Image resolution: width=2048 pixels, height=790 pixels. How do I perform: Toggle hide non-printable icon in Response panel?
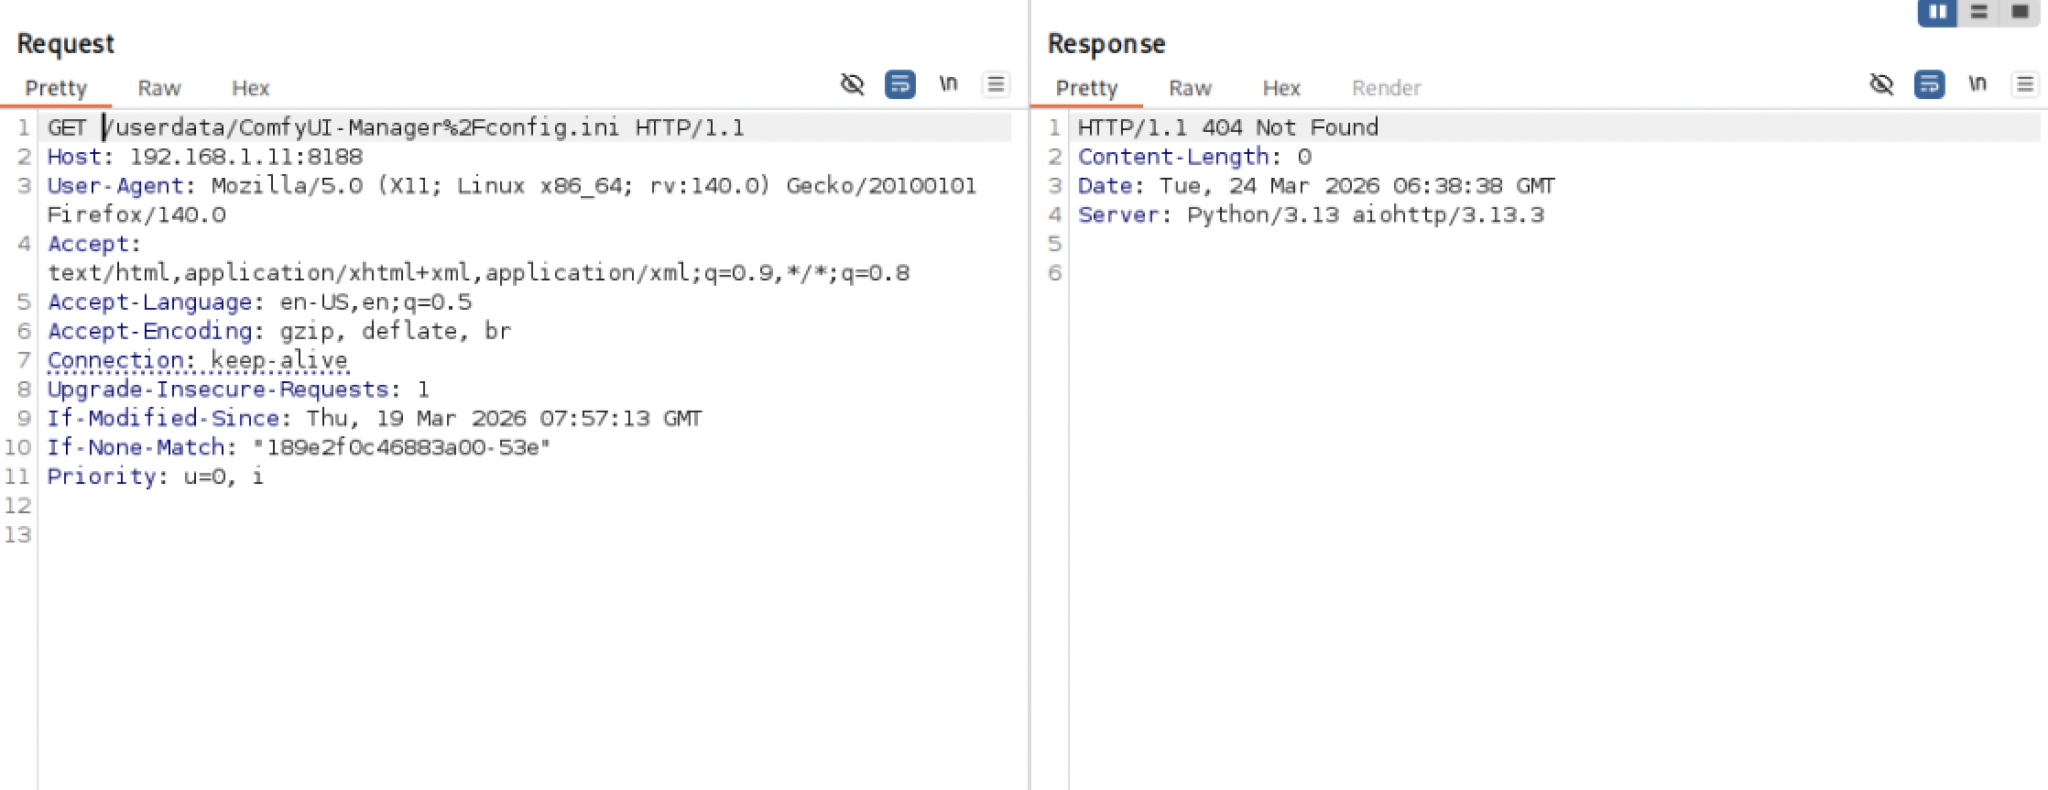click(x=1881, y=84)
